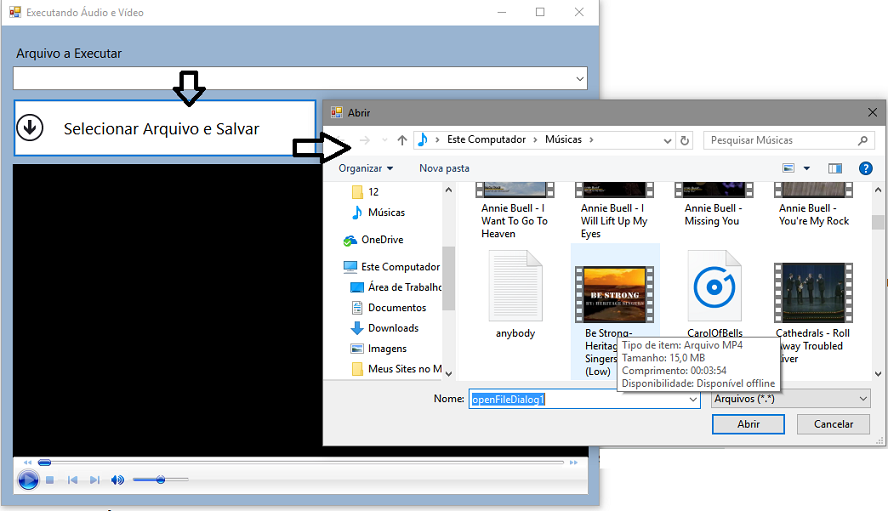Maximize the Executando Áudio e Vídeo window

pyautogui.click(x=540, y=12)
